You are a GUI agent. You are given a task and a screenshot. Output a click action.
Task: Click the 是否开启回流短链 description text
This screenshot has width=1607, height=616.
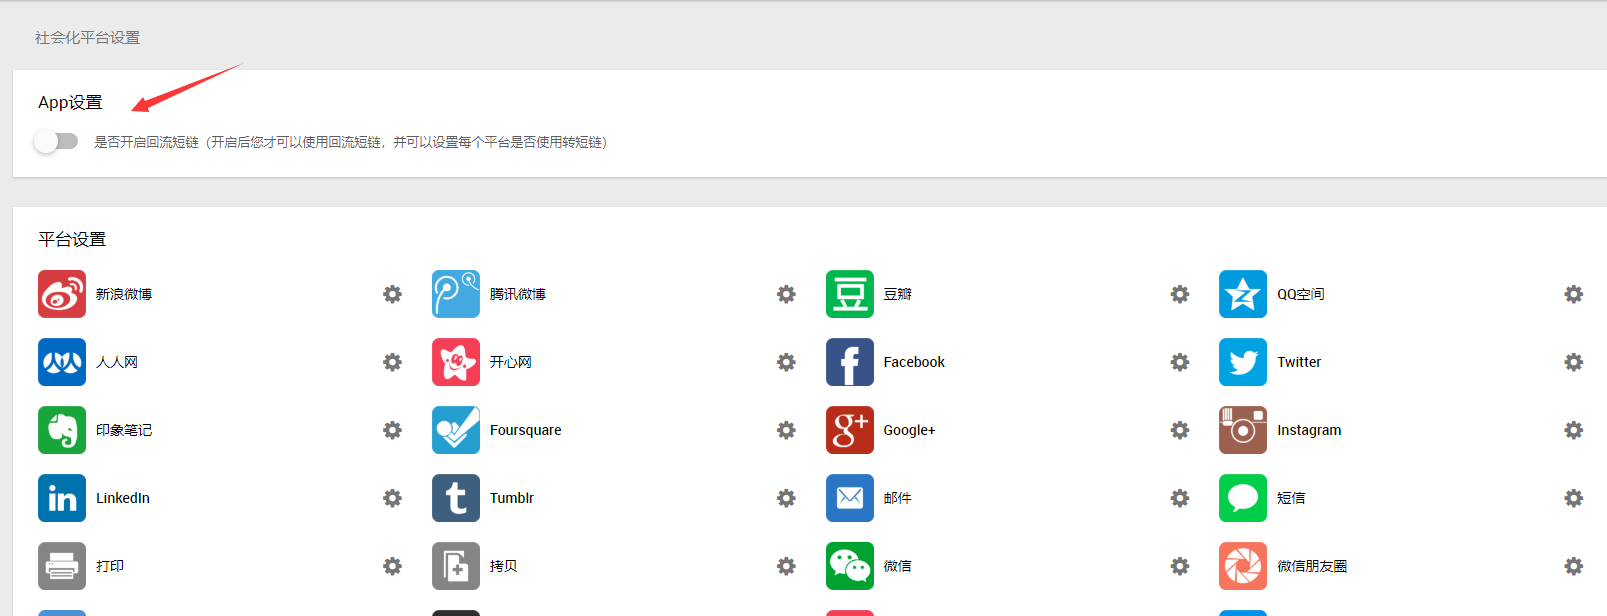coord(351,142)
